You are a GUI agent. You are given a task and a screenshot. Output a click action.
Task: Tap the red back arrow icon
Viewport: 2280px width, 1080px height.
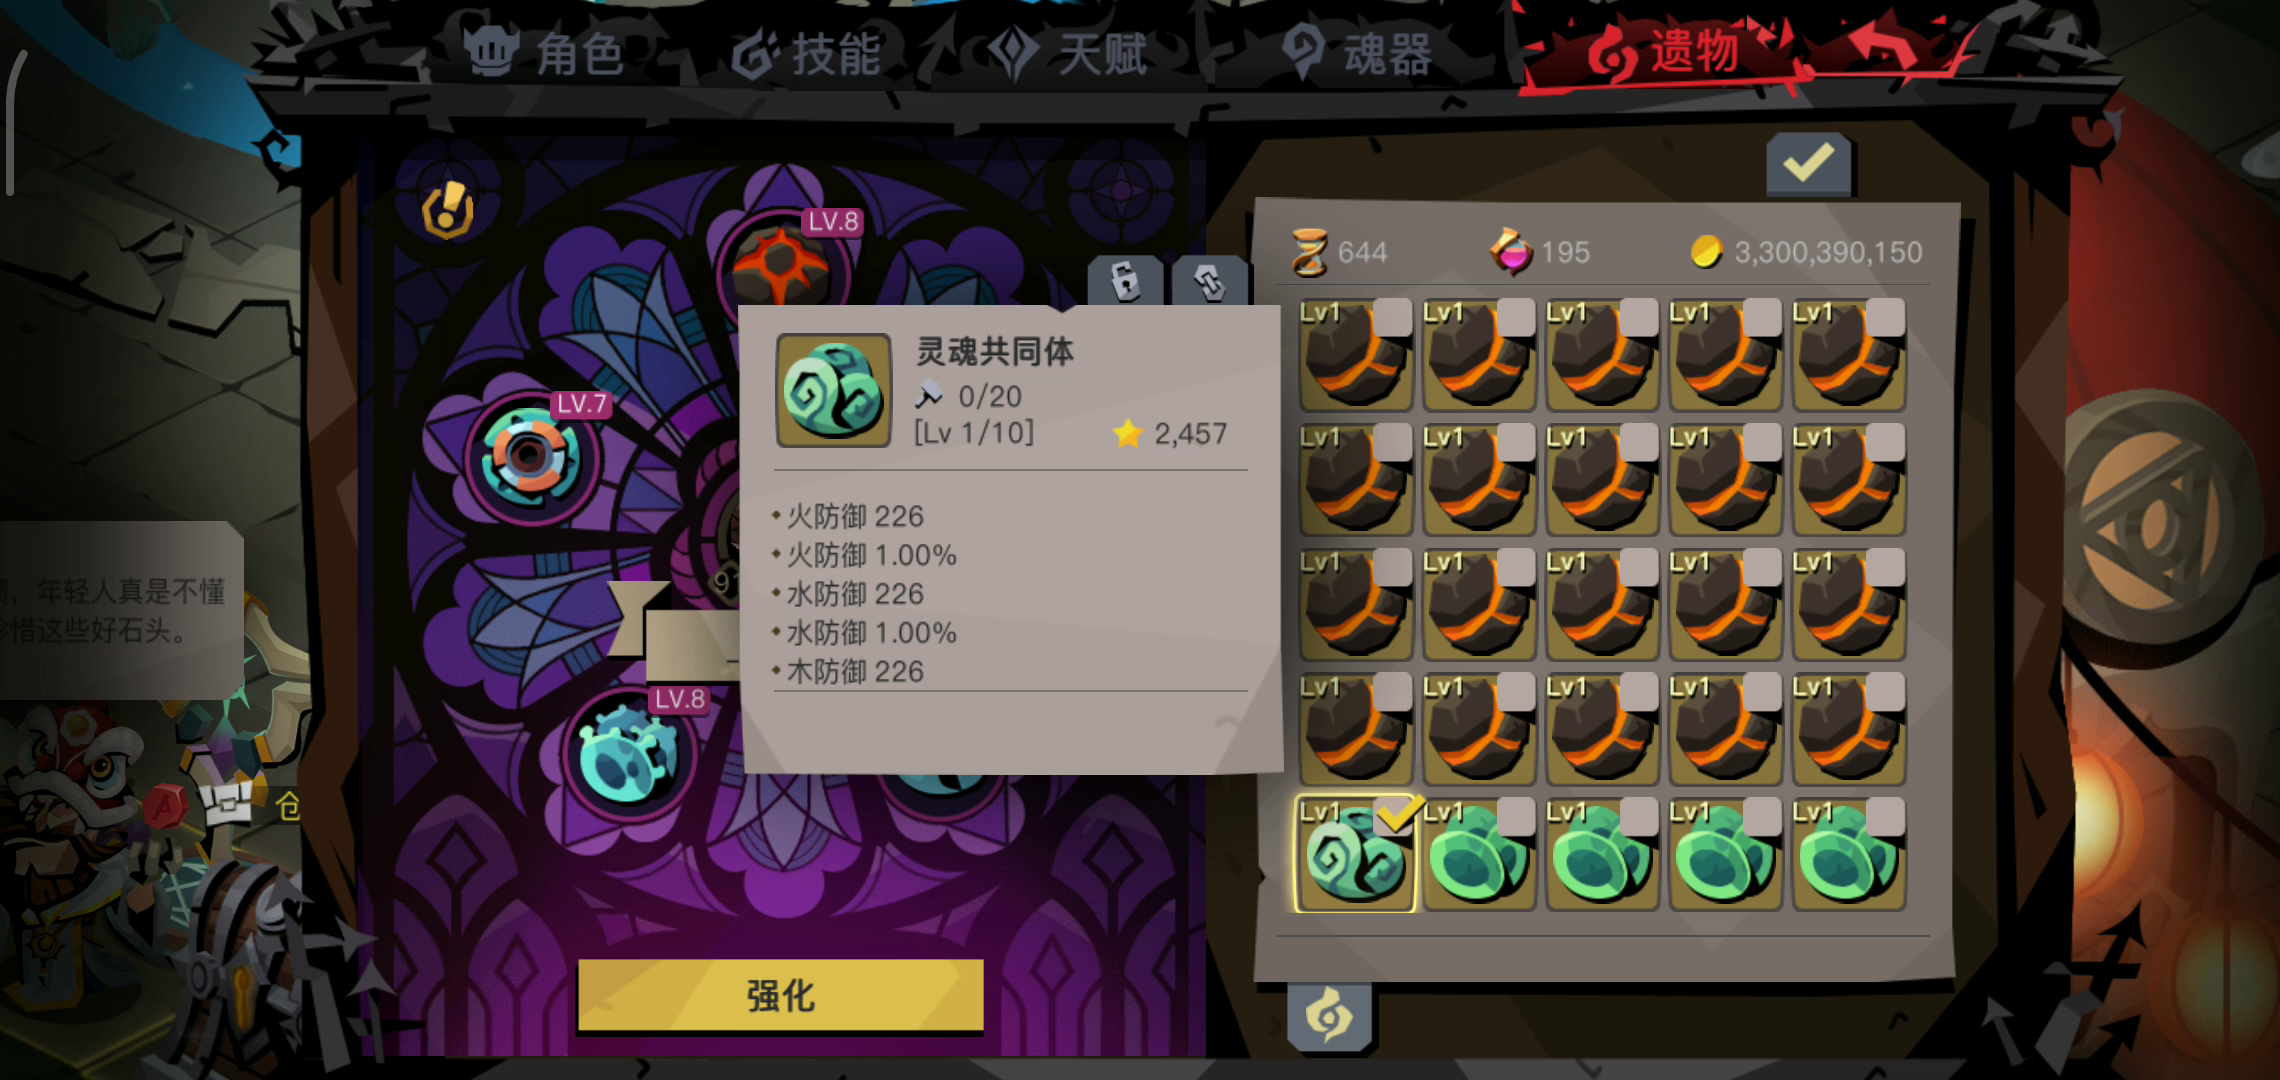tap(1883, 47)
